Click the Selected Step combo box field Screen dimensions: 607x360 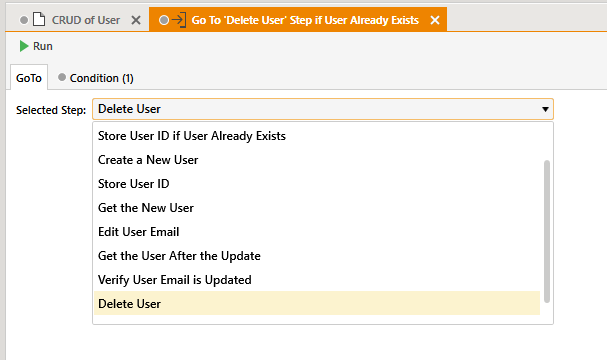(323, 109)
